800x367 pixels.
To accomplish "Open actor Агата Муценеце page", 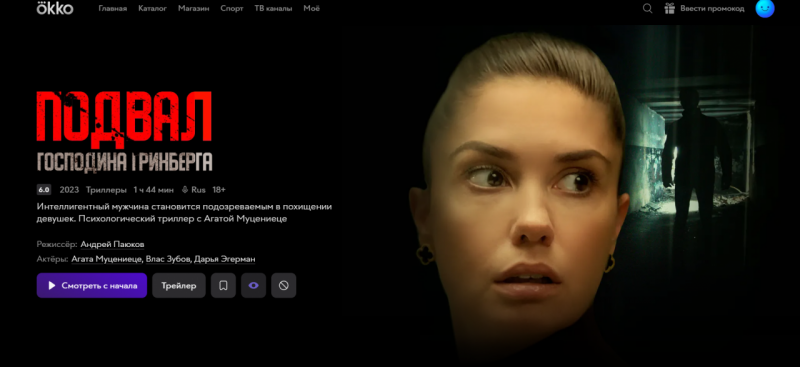I will pos(107,259).
